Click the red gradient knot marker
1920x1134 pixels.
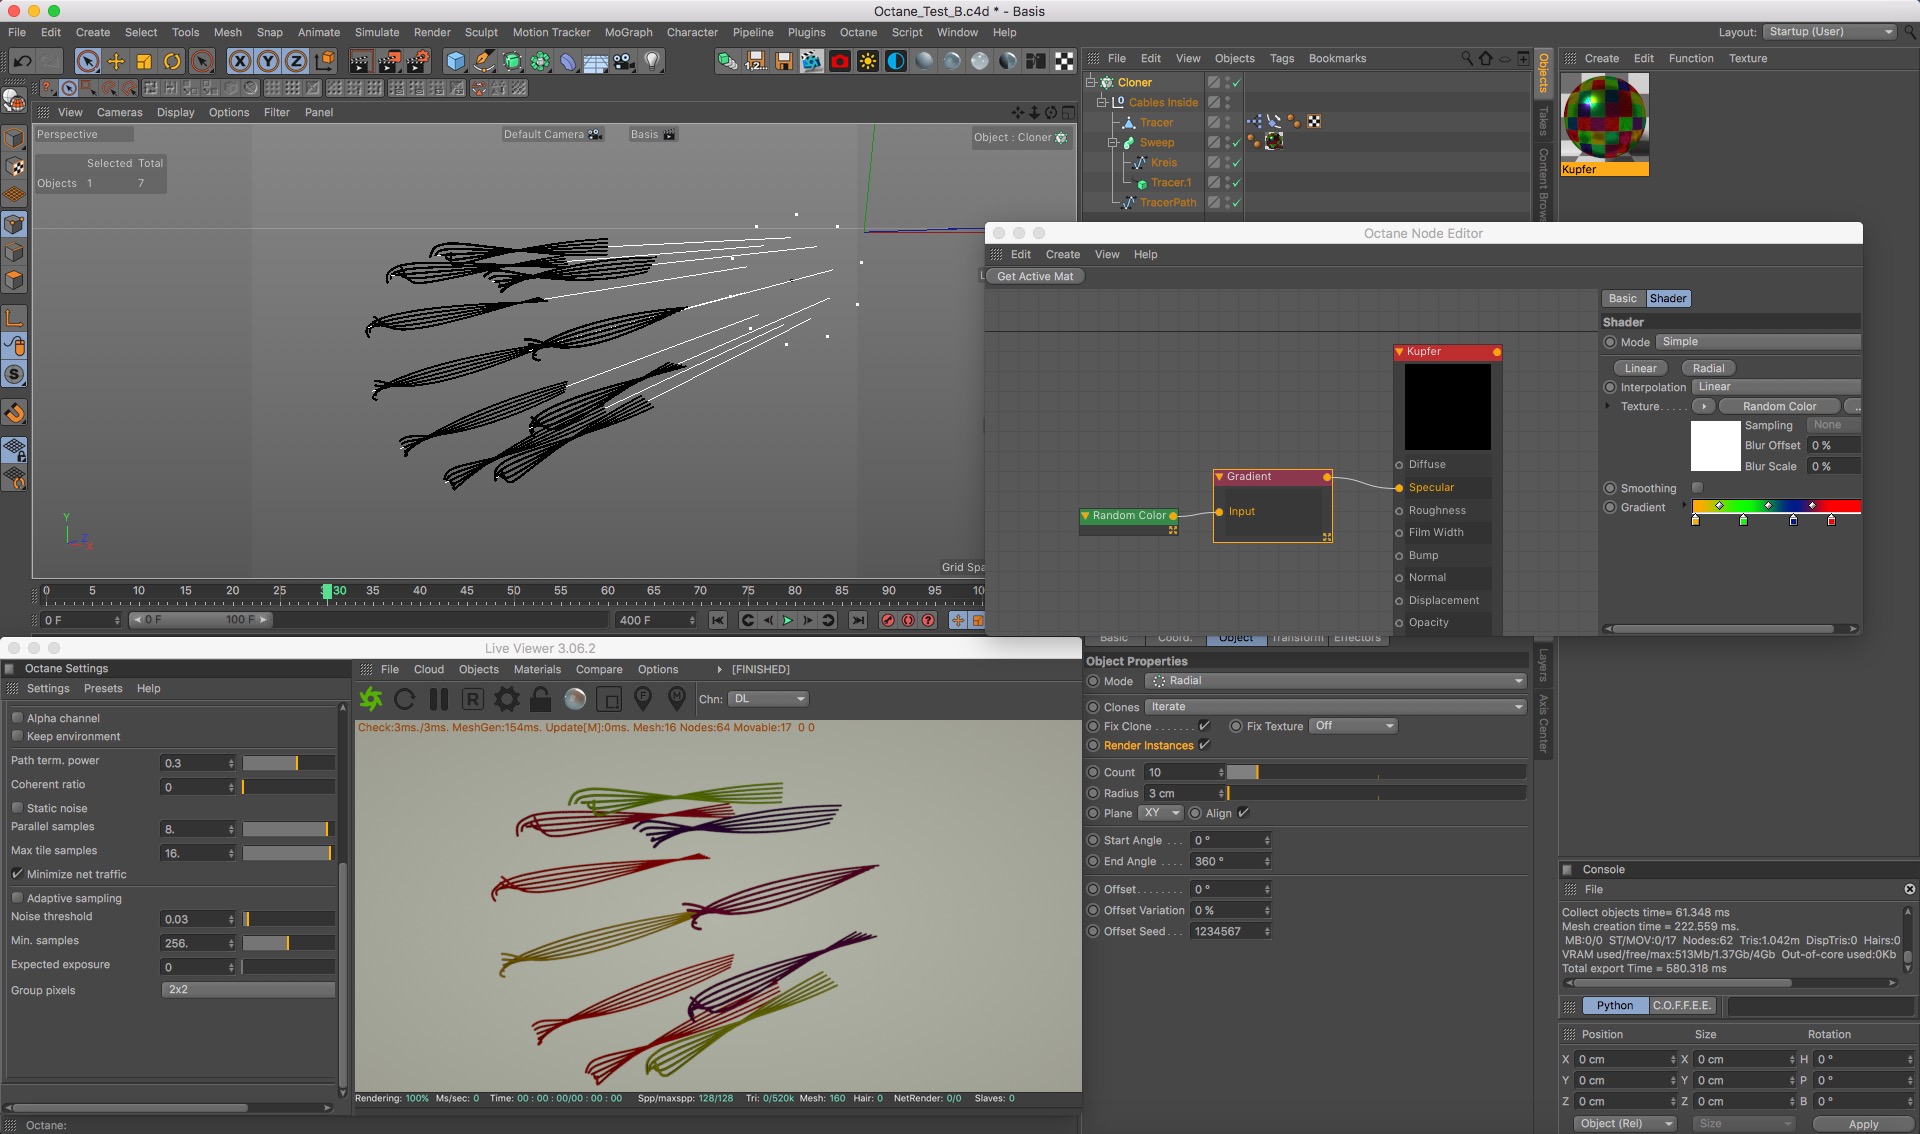(x=1831, y=520)
